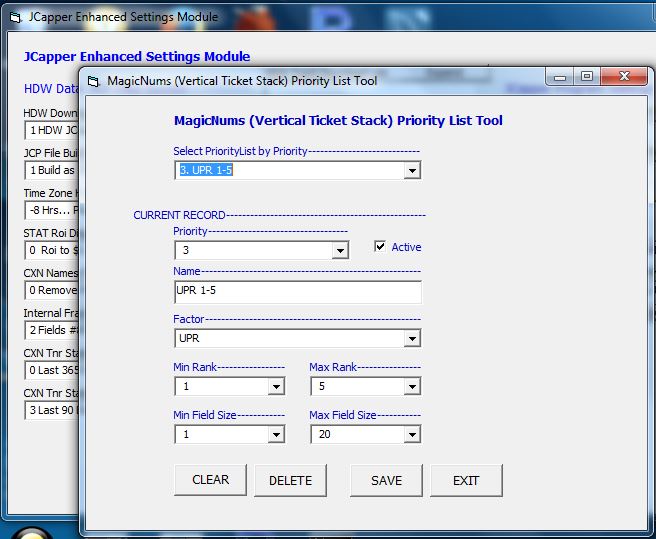Open the Min Rank dropdown
656x539 pixels.
click(x=276, y=386)
